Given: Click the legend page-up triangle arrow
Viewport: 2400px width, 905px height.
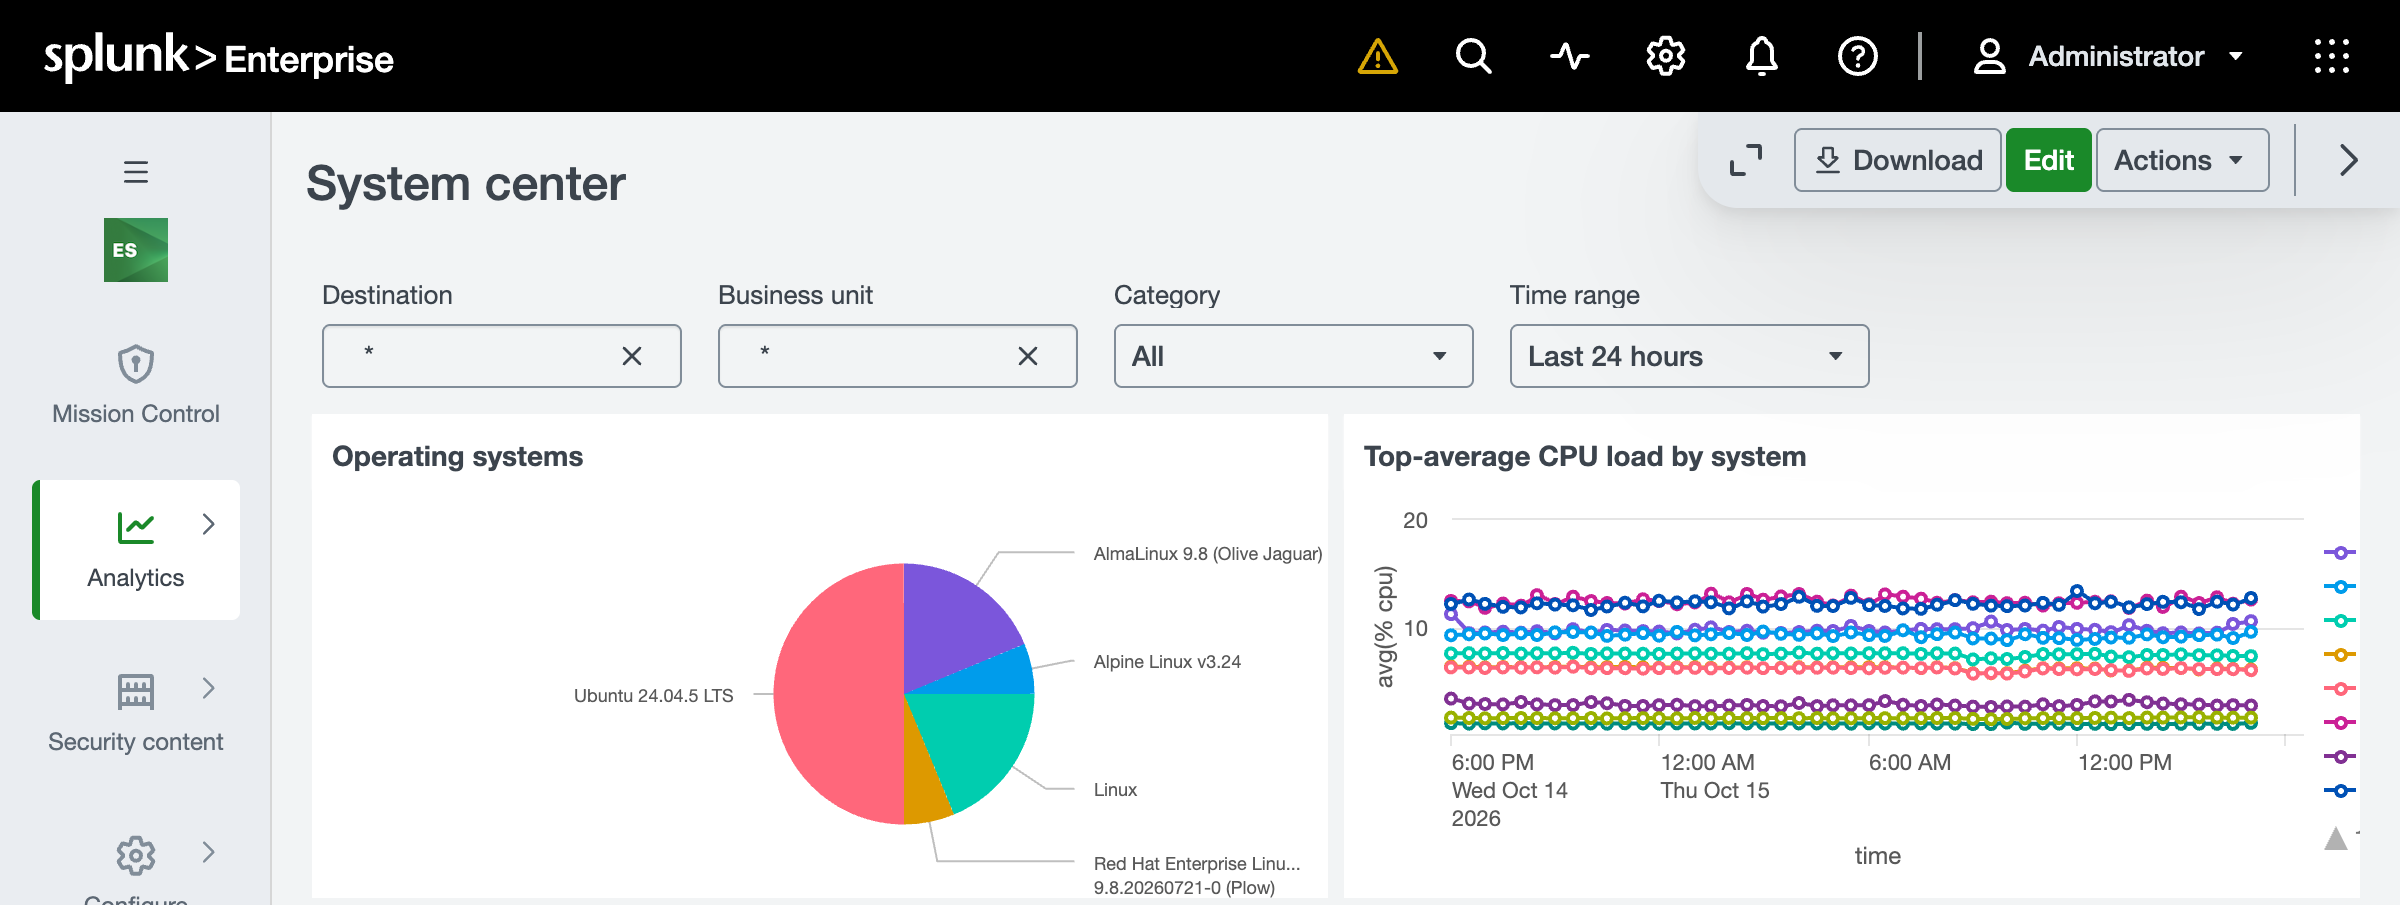Looking at the screenshot, I should pyautogui.click(x=2336, y=838).
